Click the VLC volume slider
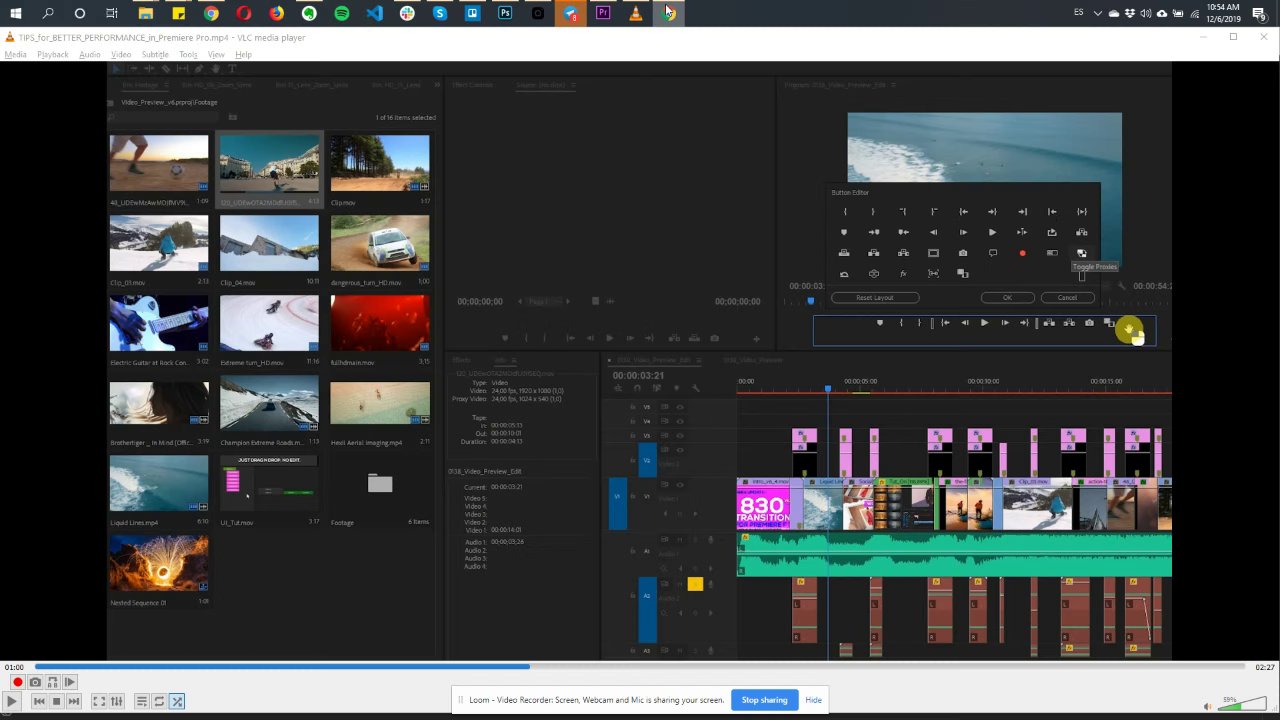Screen dimensions: 1280x720 click(1240, 705)
